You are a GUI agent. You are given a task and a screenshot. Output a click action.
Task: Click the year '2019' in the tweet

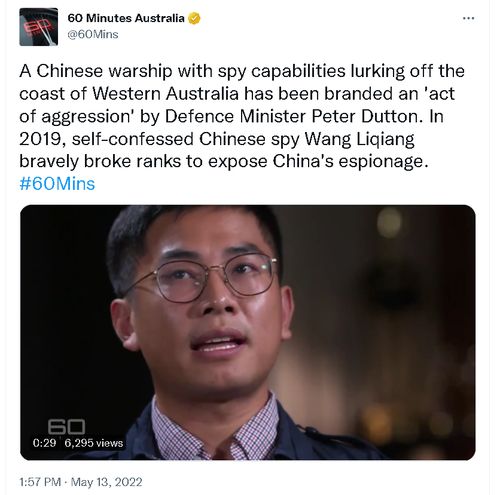42,139
